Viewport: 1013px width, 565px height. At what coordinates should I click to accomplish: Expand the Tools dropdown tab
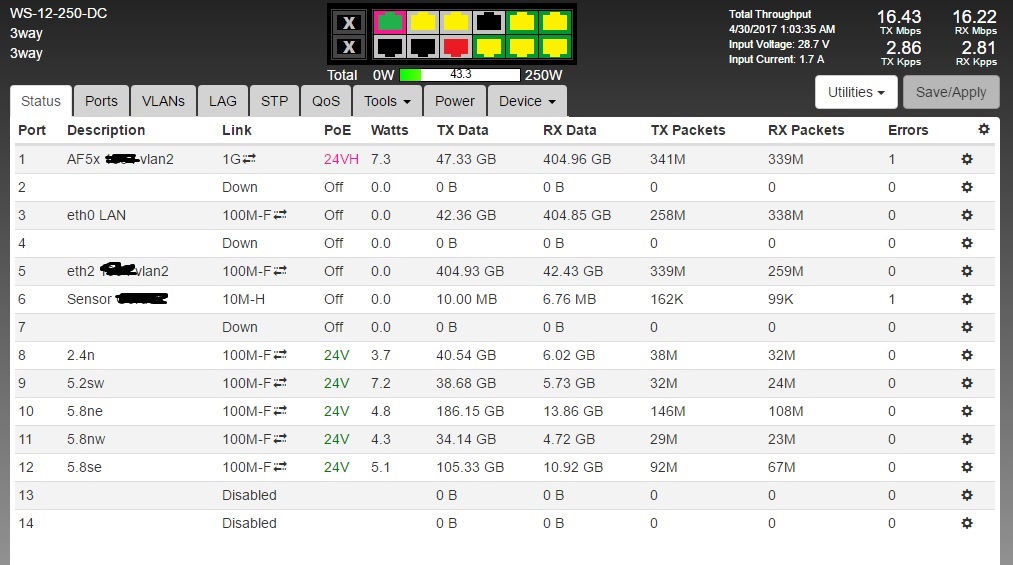(x=386, y=101)
